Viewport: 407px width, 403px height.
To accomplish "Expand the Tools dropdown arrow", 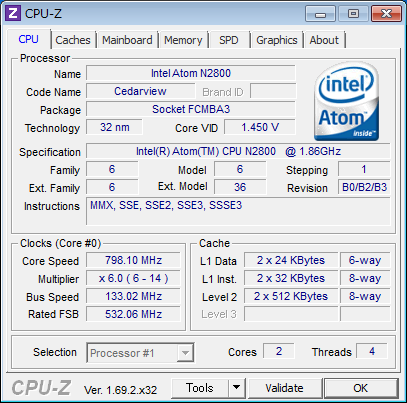I will tap(237, 388).
